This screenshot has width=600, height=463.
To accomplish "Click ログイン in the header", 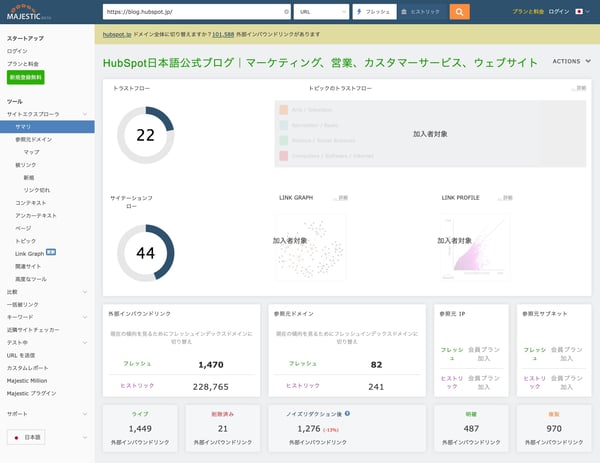I will point(559,12).
